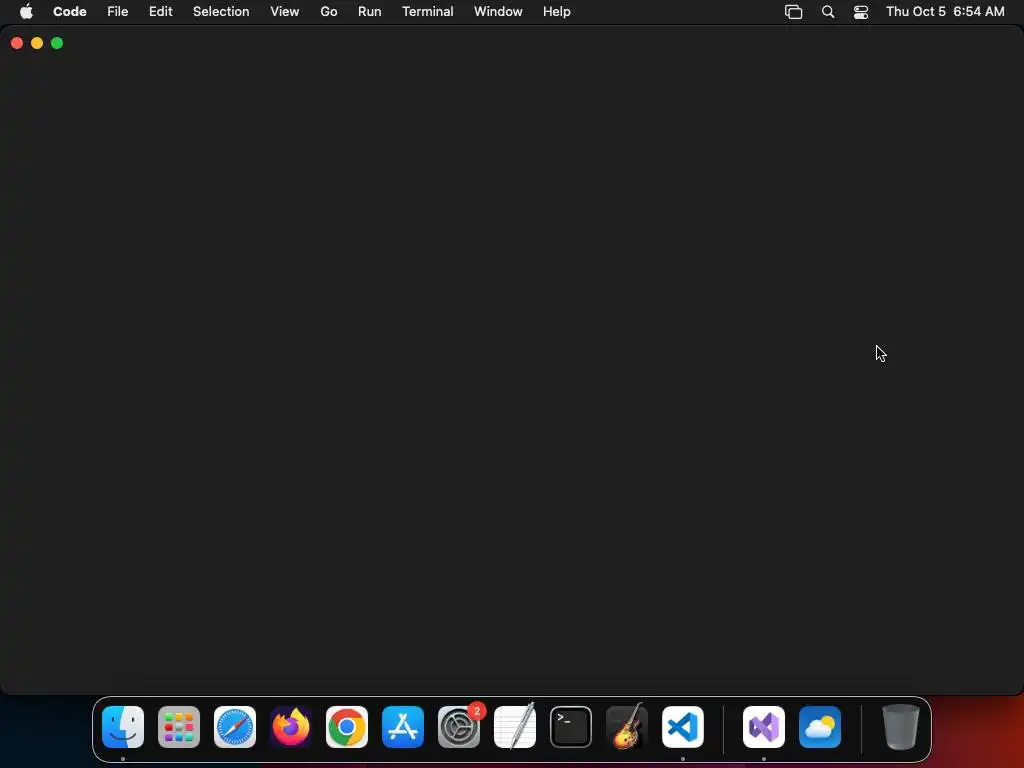Open the Terminal menu
Screen dimensions: 1024x768
point(428,12)
